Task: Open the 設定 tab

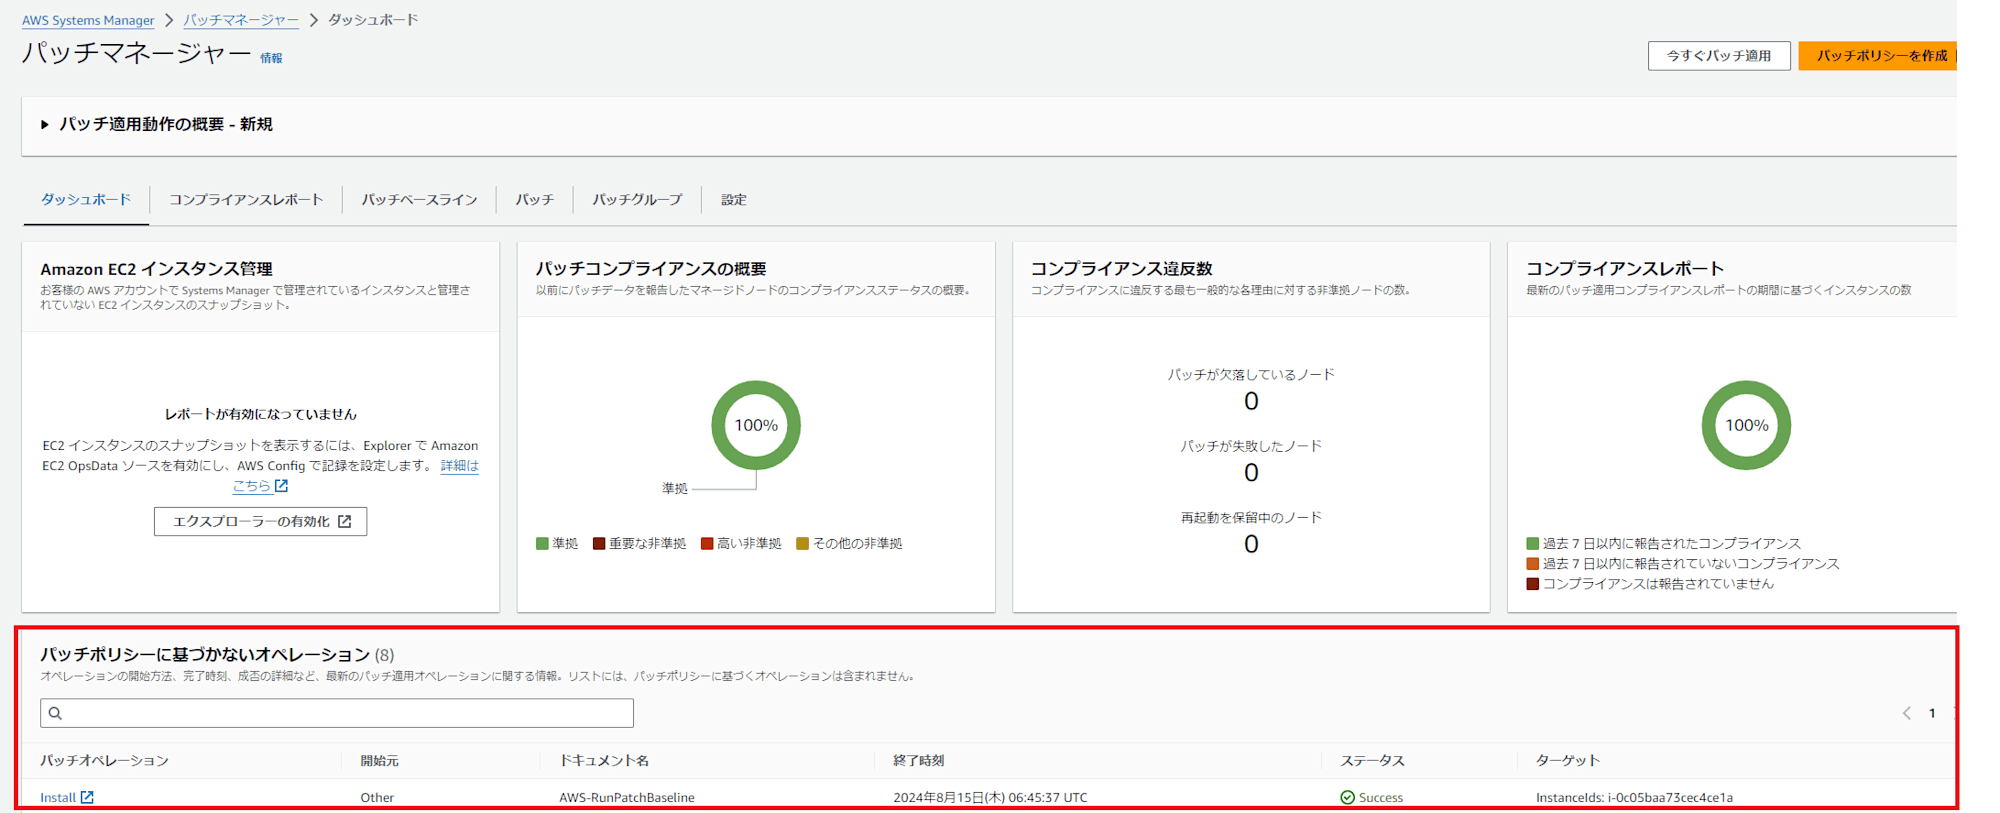Action: tap(734, 199)
